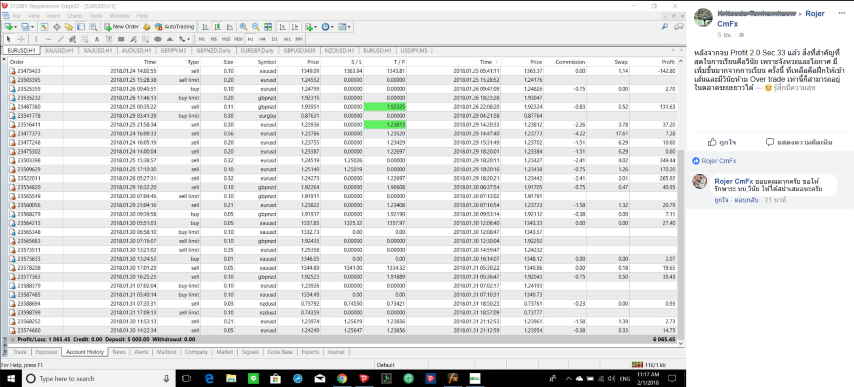
Task: Open the Templates dropdown
Action: 344,27
